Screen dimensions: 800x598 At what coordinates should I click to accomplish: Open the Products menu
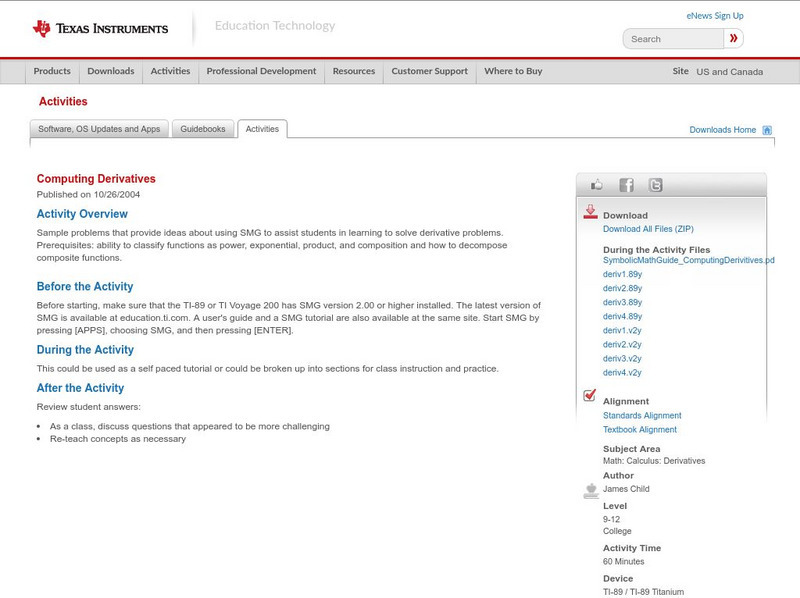point(52,71)
